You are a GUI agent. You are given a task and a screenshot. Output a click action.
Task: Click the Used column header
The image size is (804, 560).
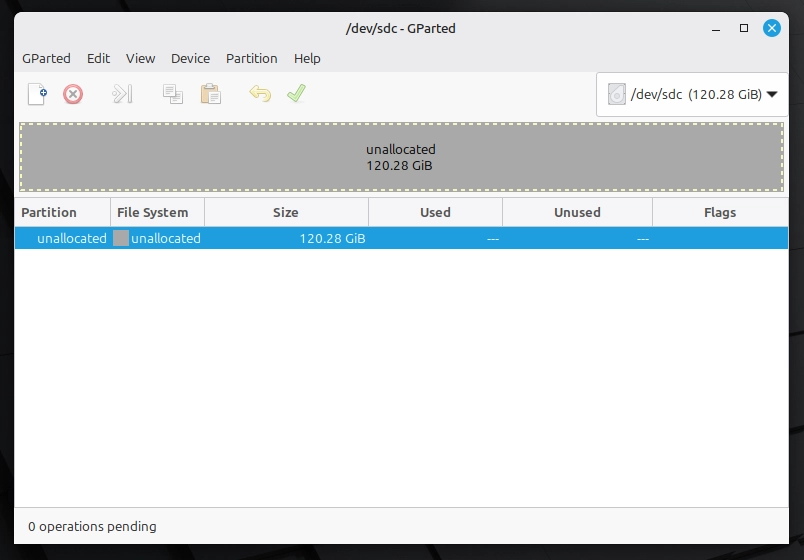coord(435,212)
